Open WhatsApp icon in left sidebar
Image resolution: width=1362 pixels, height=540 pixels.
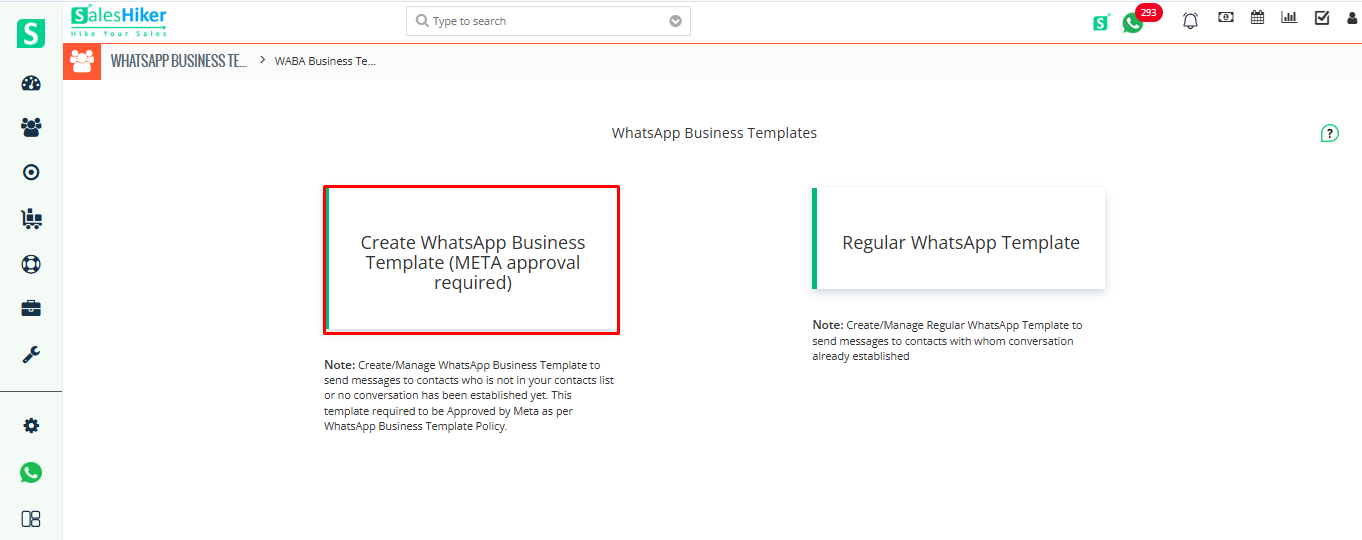31,472
